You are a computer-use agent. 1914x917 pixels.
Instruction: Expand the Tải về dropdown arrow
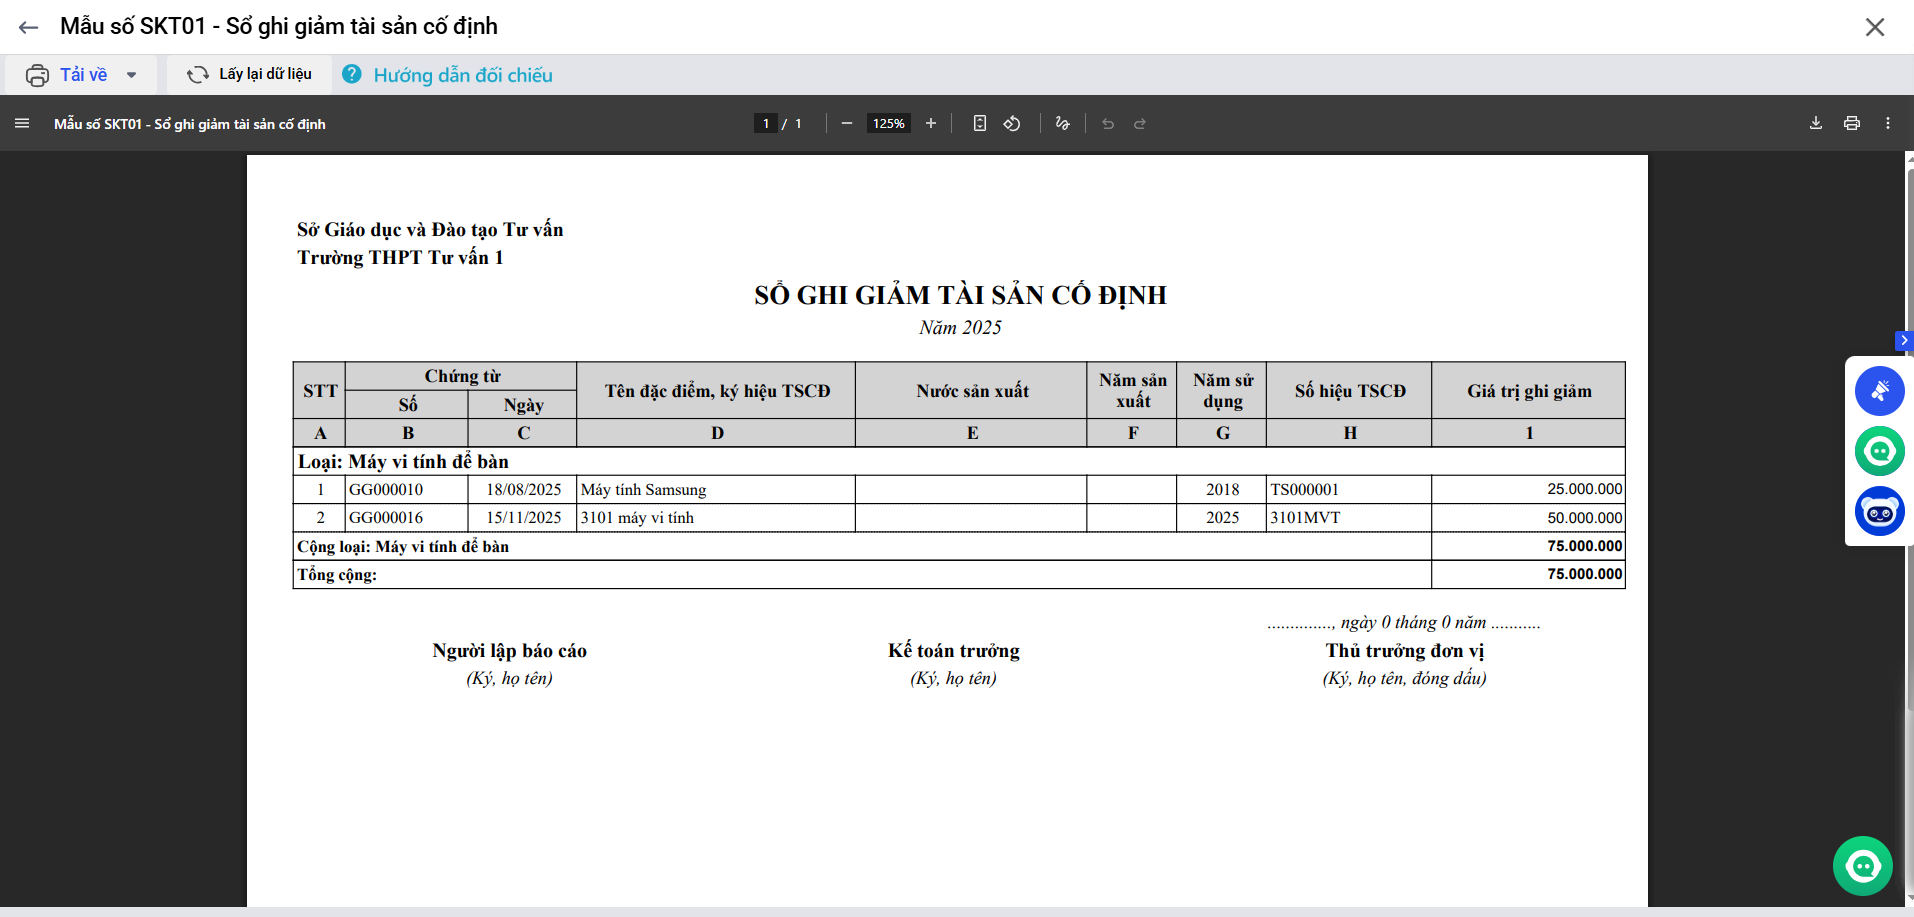point(132,75)
